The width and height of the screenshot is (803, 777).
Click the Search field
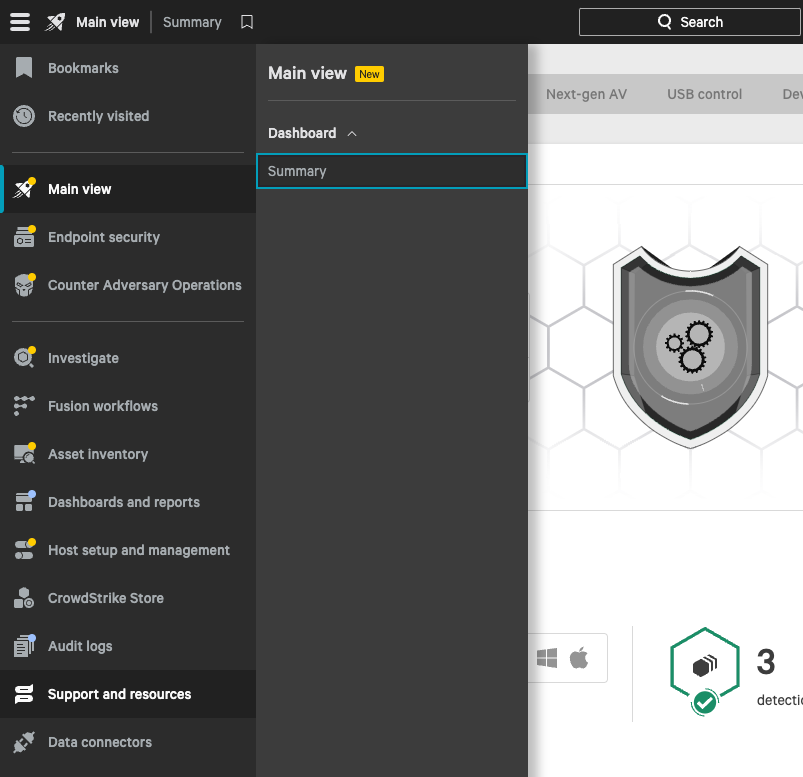689,22
